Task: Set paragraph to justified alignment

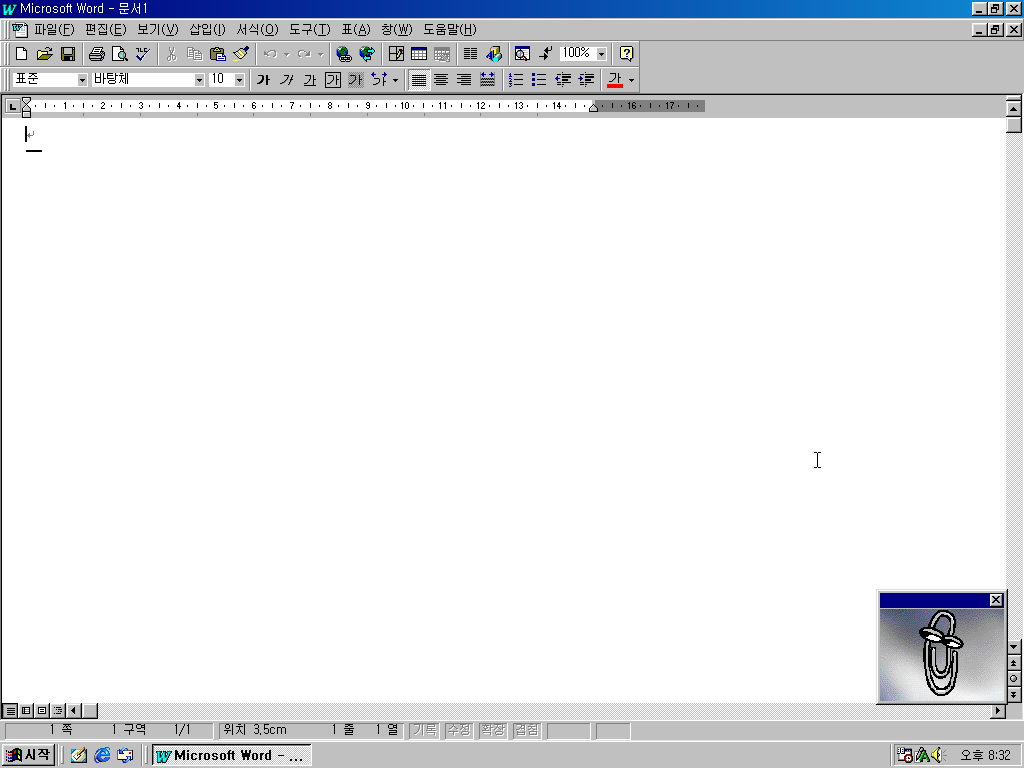Action: click(419, 80)
